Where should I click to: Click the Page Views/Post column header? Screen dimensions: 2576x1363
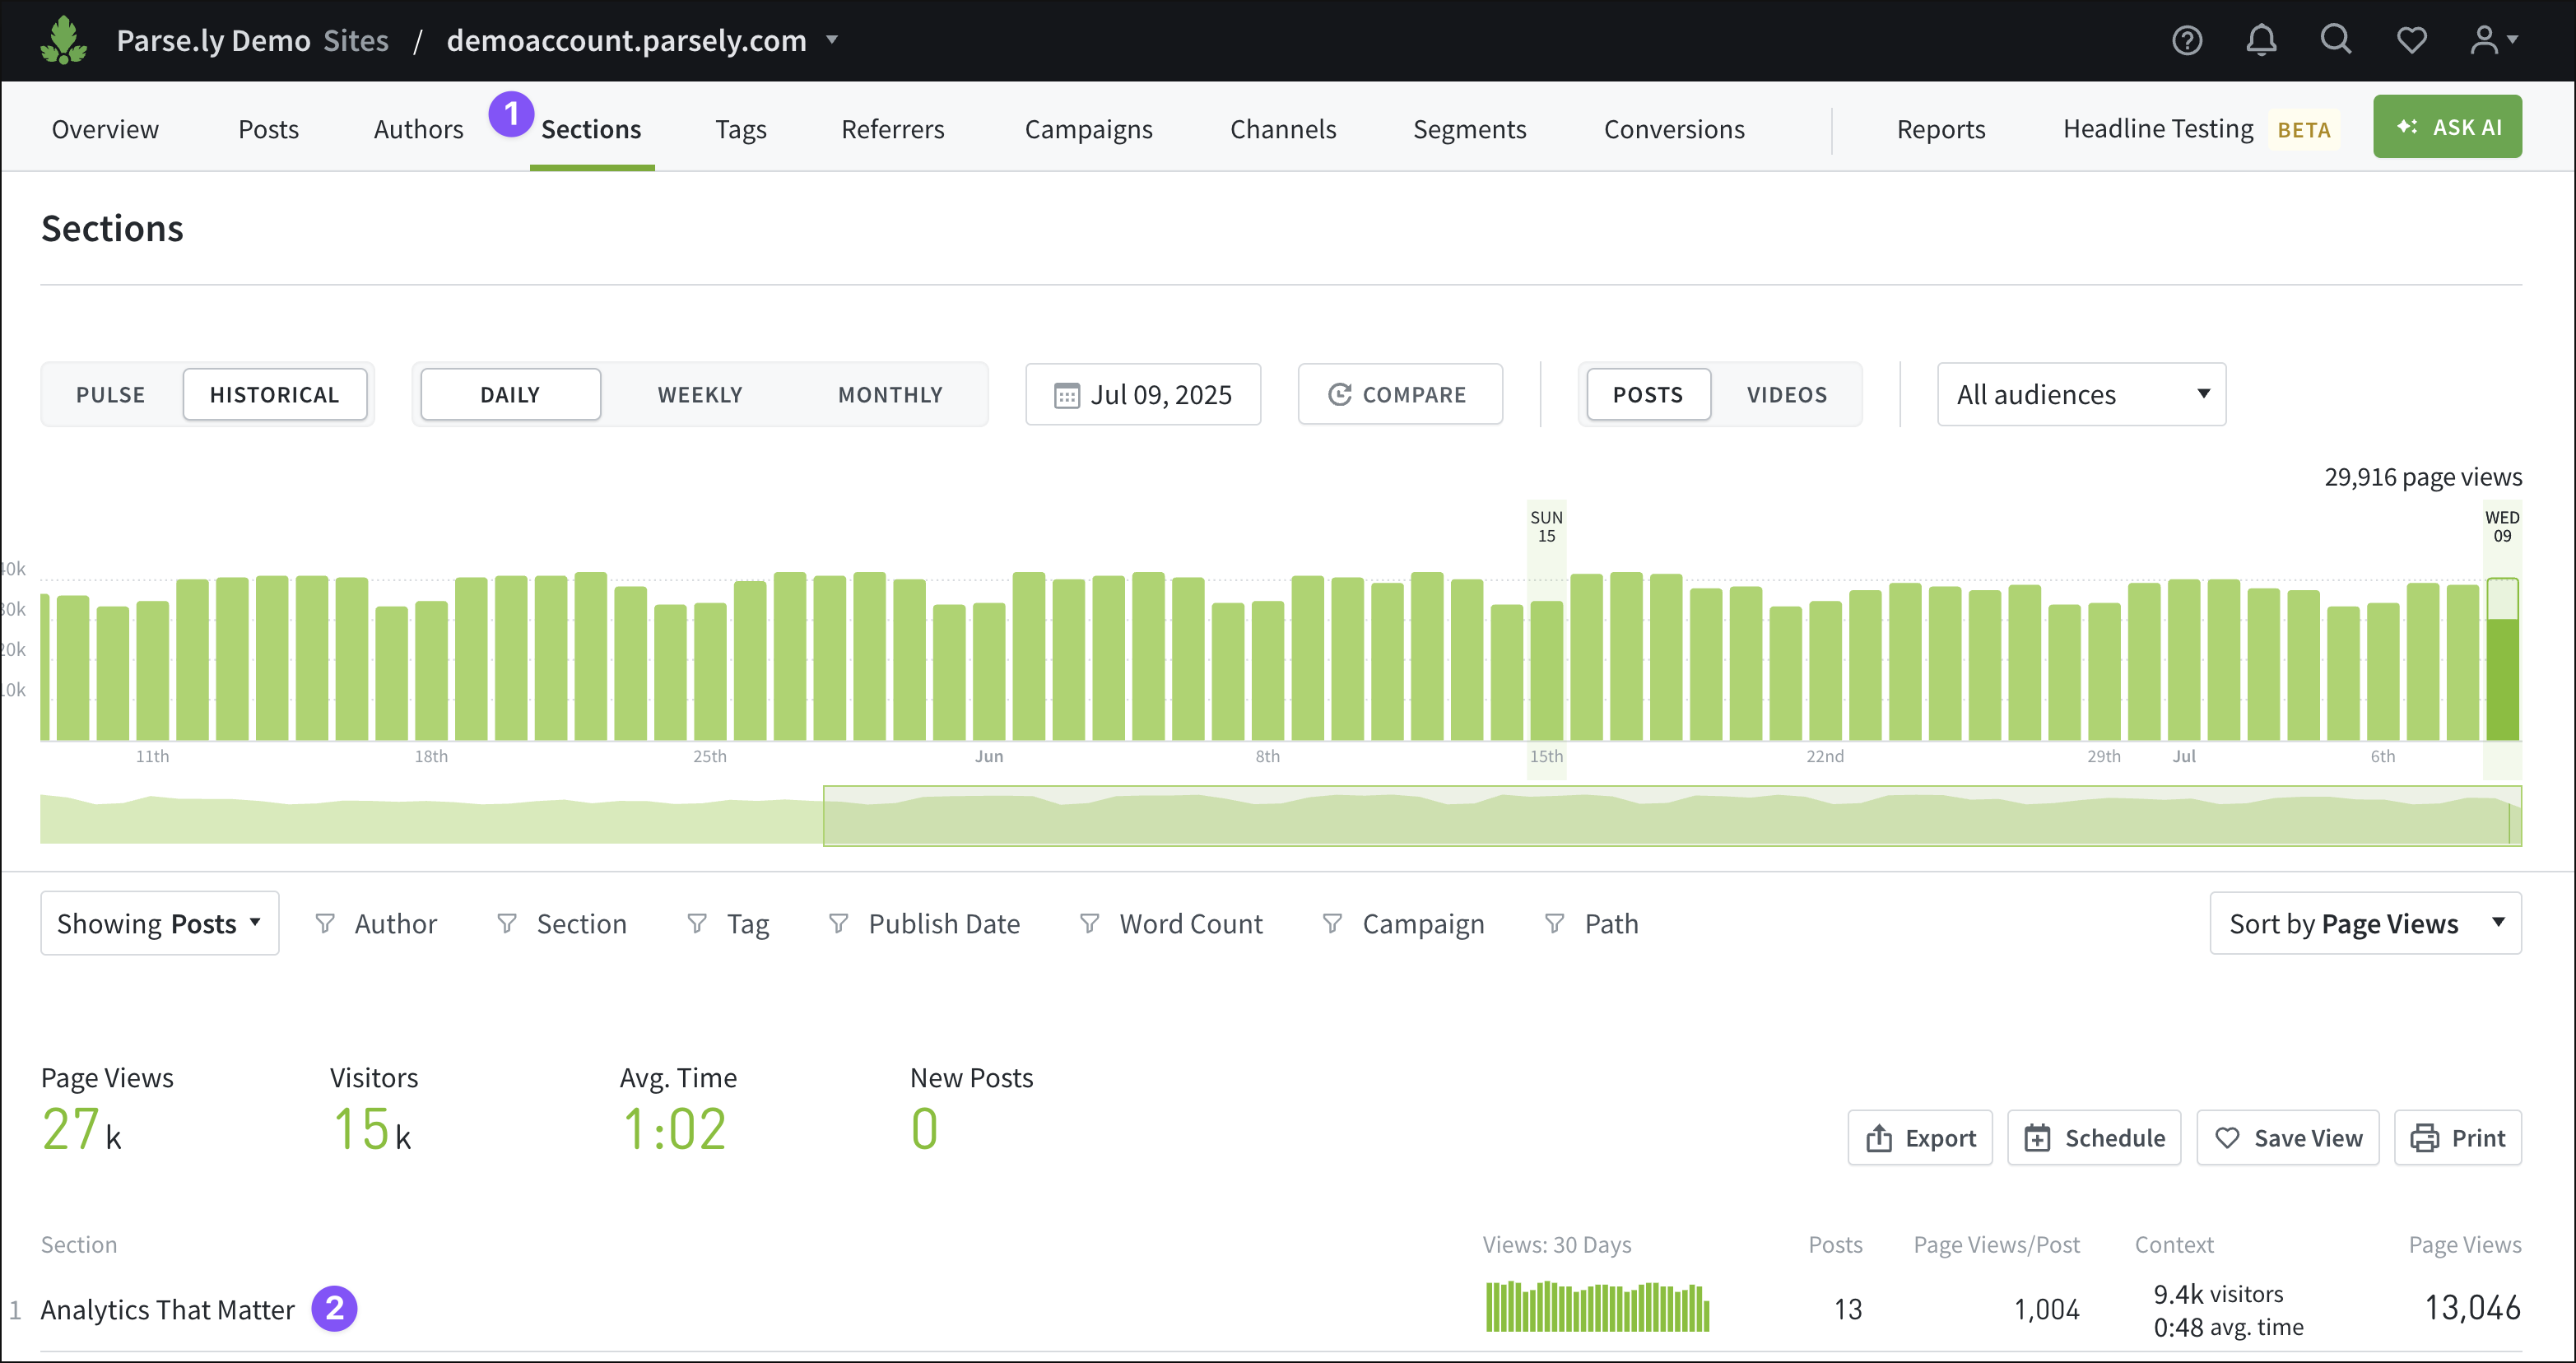pos(1996,1245)
